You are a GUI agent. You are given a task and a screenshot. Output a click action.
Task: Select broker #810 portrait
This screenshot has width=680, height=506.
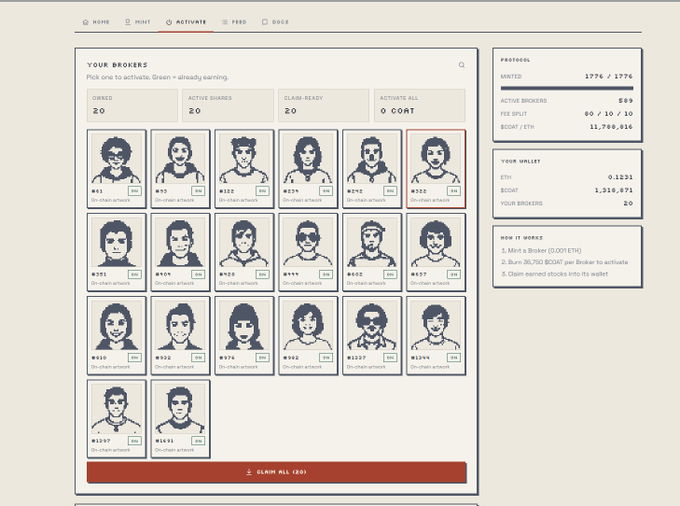[x=117, y=336]
